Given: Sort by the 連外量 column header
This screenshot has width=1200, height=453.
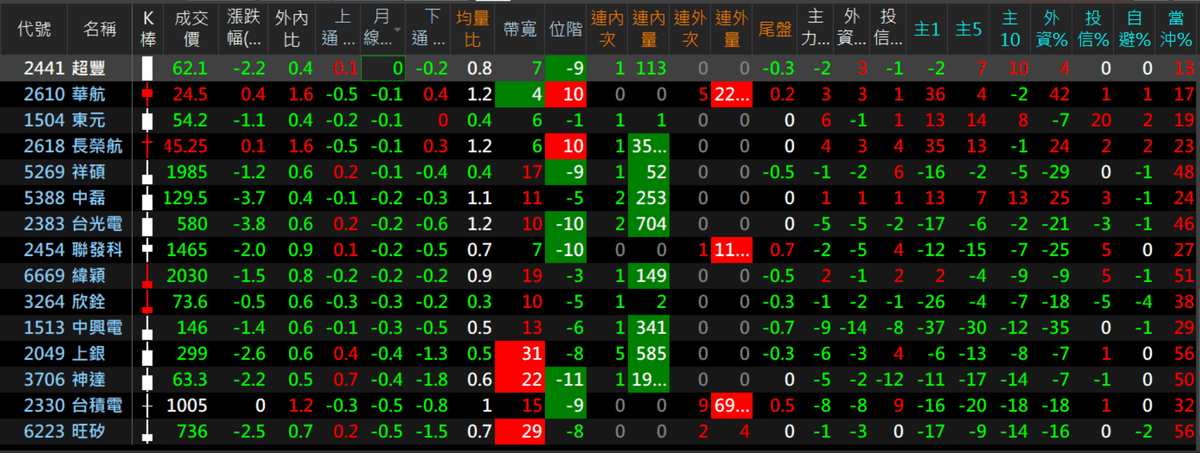Looking at the screenshot, I should coord(732,29).
